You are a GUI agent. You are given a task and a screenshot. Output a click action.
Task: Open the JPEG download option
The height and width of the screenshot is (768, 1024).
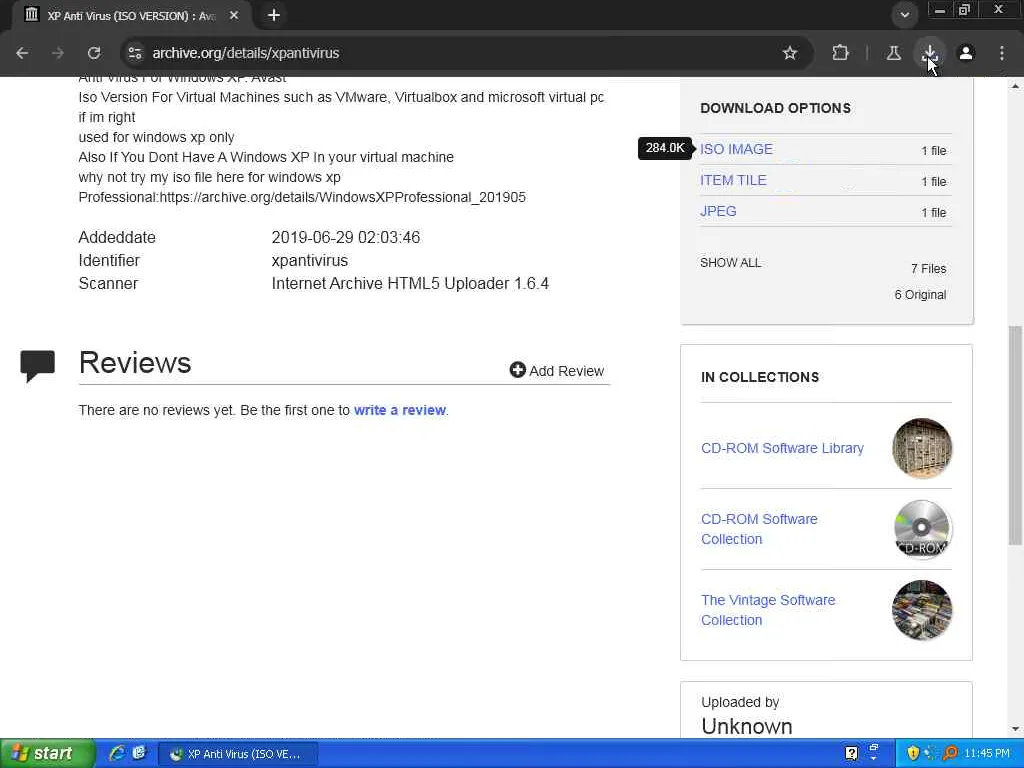pyautogui.click(x=718, y=211)
